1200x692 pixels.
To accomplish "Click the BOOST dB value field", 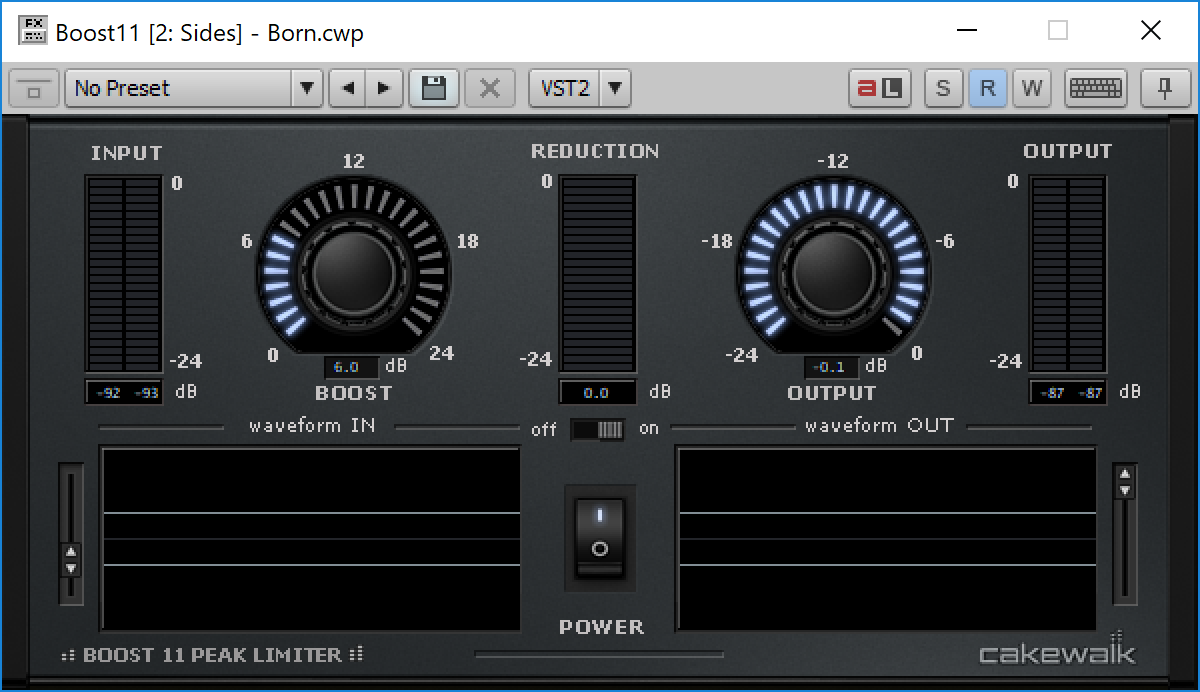I will [x=351, y=367].
